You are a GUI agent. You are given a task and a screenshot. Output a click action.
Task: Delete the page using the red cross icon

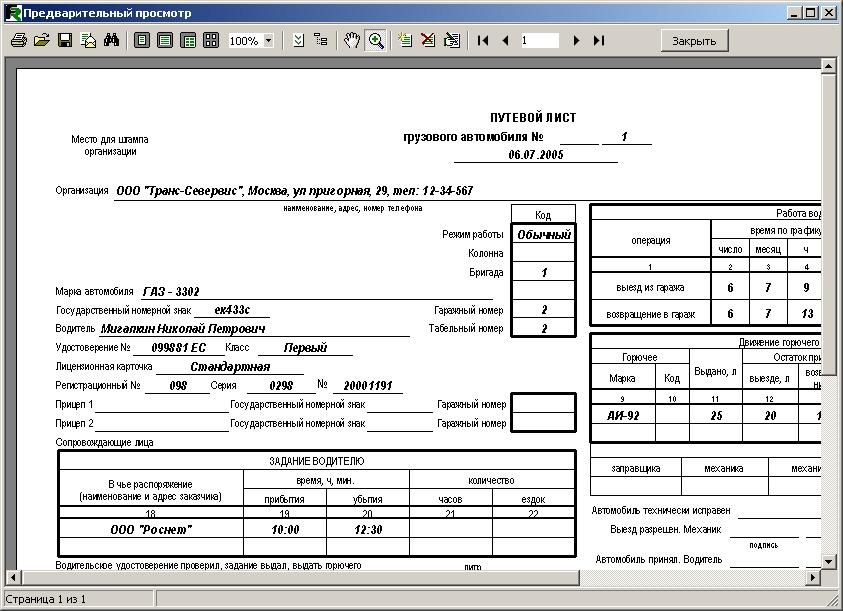pyautogui.click(x=428, y=40)
